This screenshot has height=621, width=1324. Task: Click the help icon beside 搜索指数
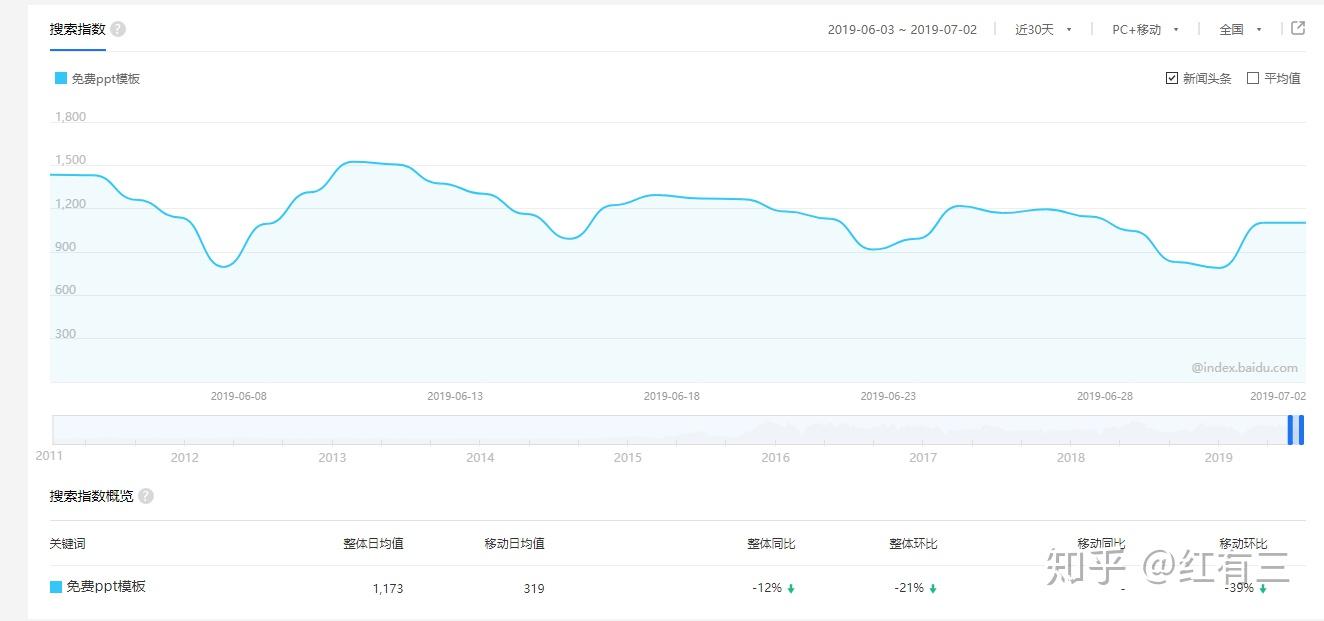coord(118,29)
